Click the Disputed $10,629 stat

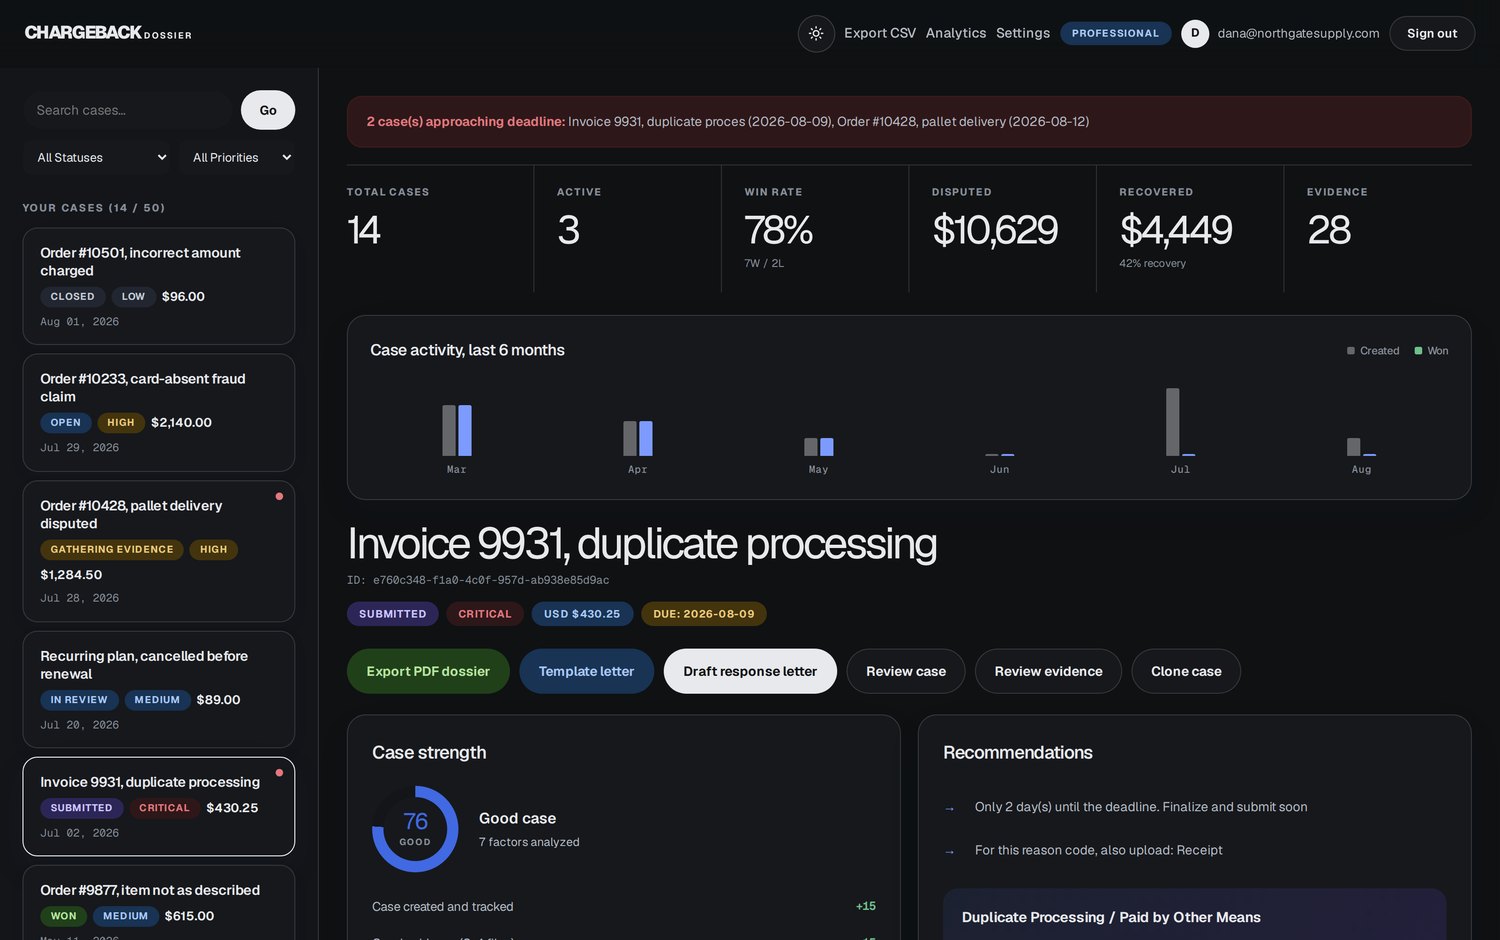pyautogui.click(x=1002, y=229)
